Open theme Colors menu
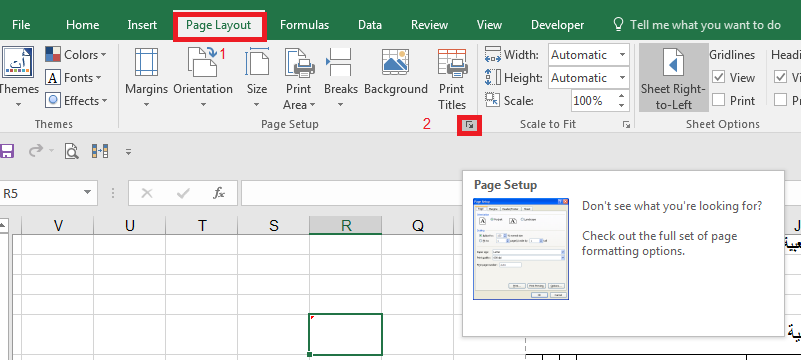The image size is (801, 360). tap(76, 55)
